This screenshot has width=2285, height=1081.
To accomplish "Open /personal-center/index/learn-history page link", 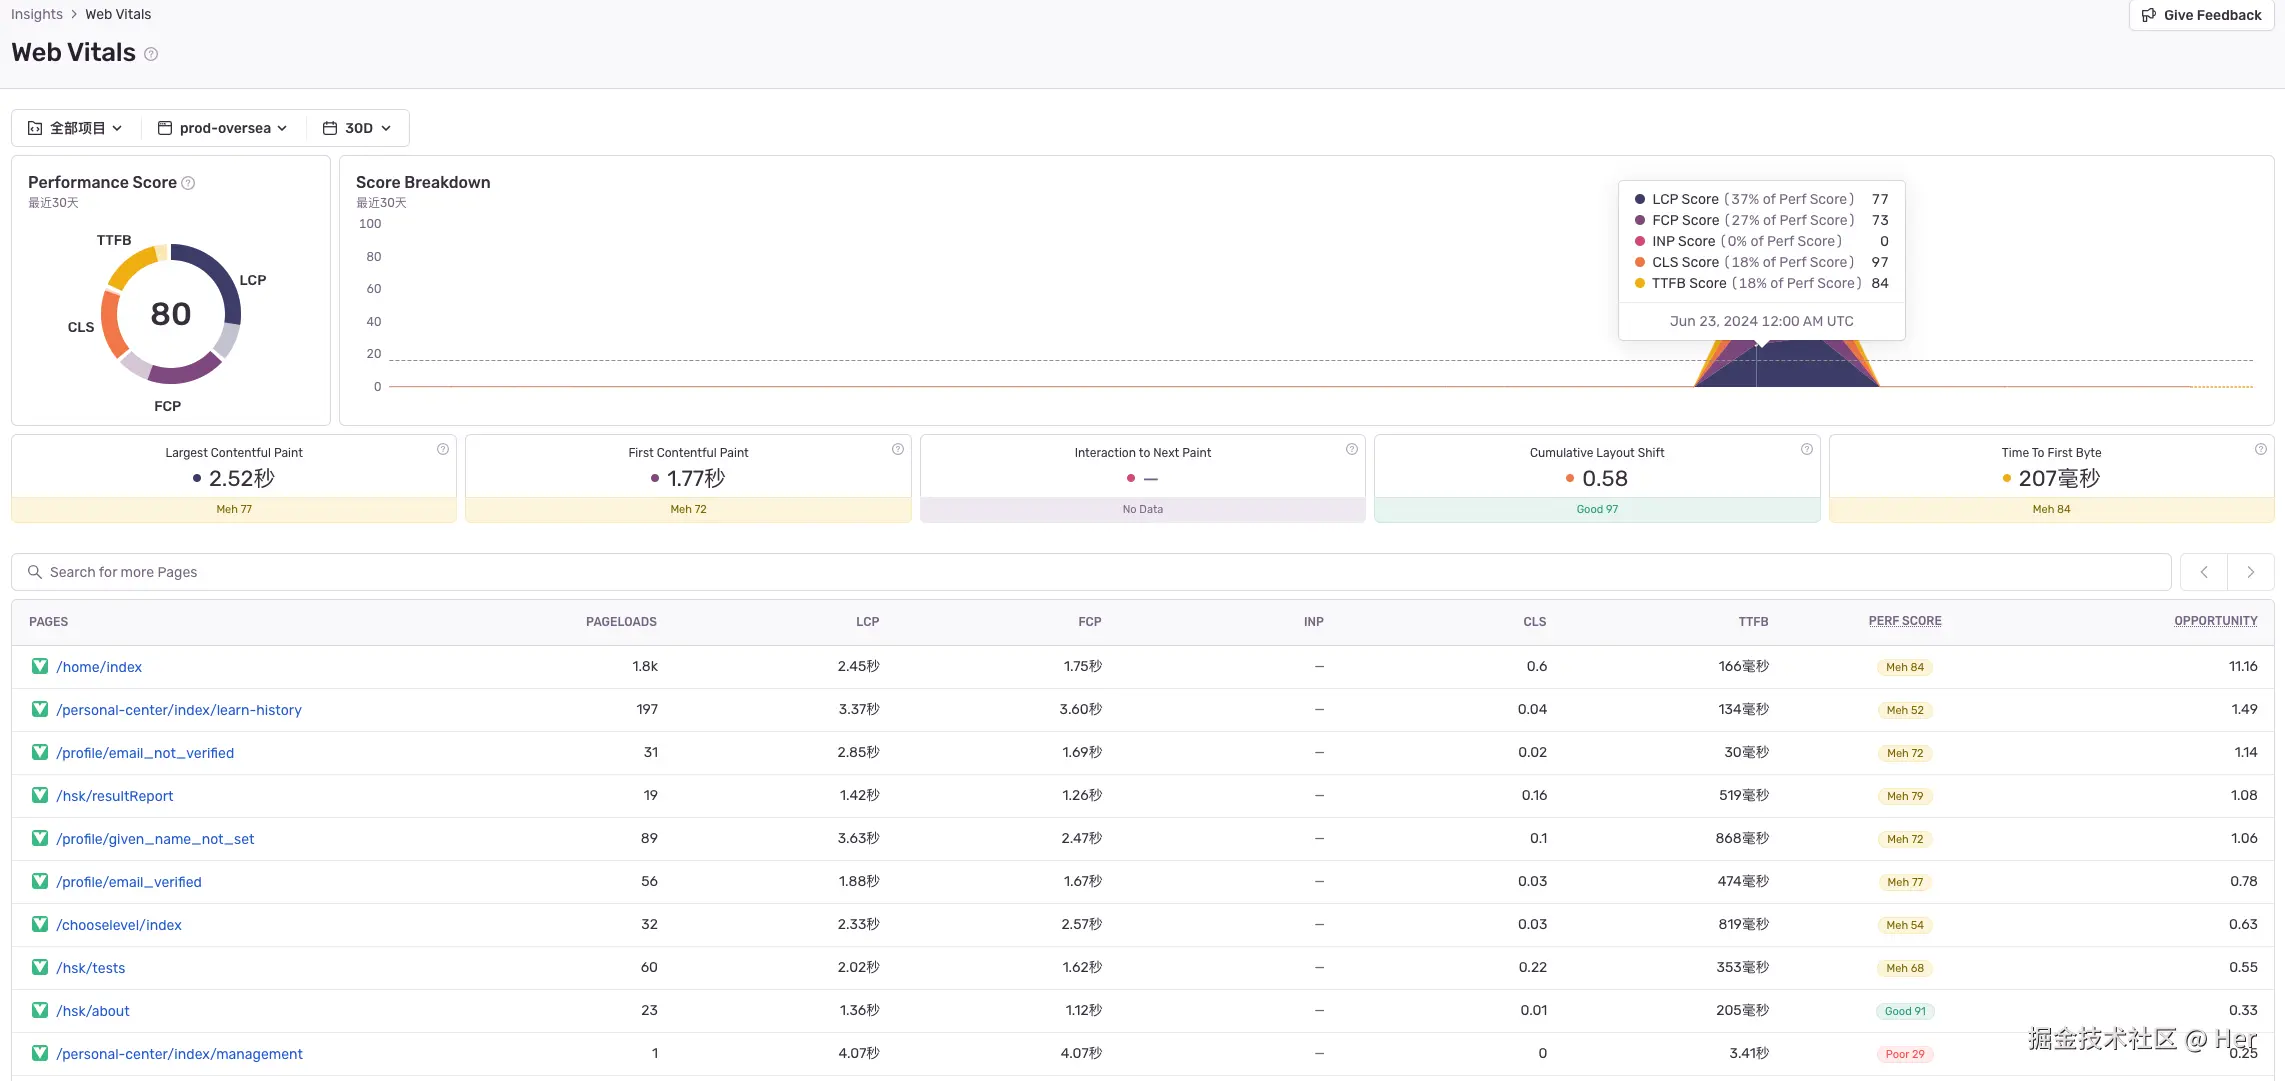I will (x=179, y=710).
